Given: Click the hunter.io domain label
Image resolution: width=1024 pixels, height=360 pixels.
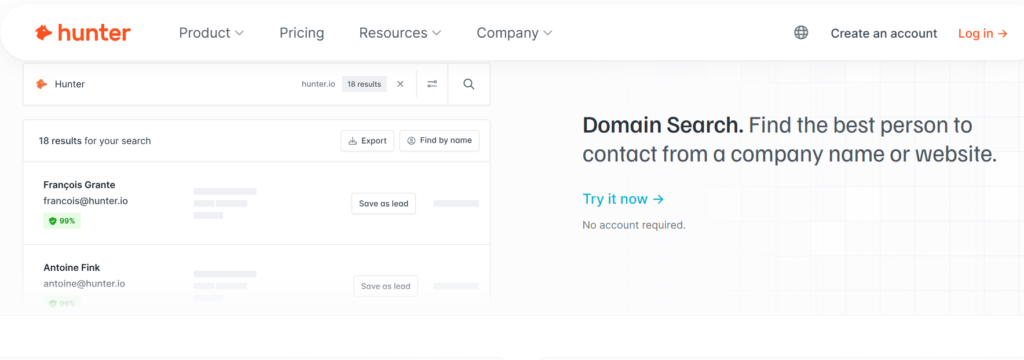Looking at the screenshot, I should [x=318, y=84].
